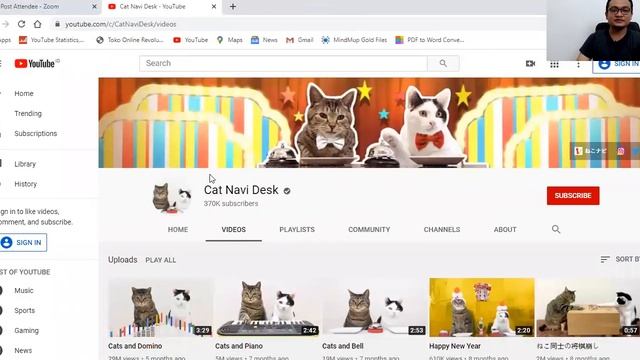Viewport: 640px width, 360px height.
Task: Reload the page with the browser refresh icon
Action: [21, 24]
